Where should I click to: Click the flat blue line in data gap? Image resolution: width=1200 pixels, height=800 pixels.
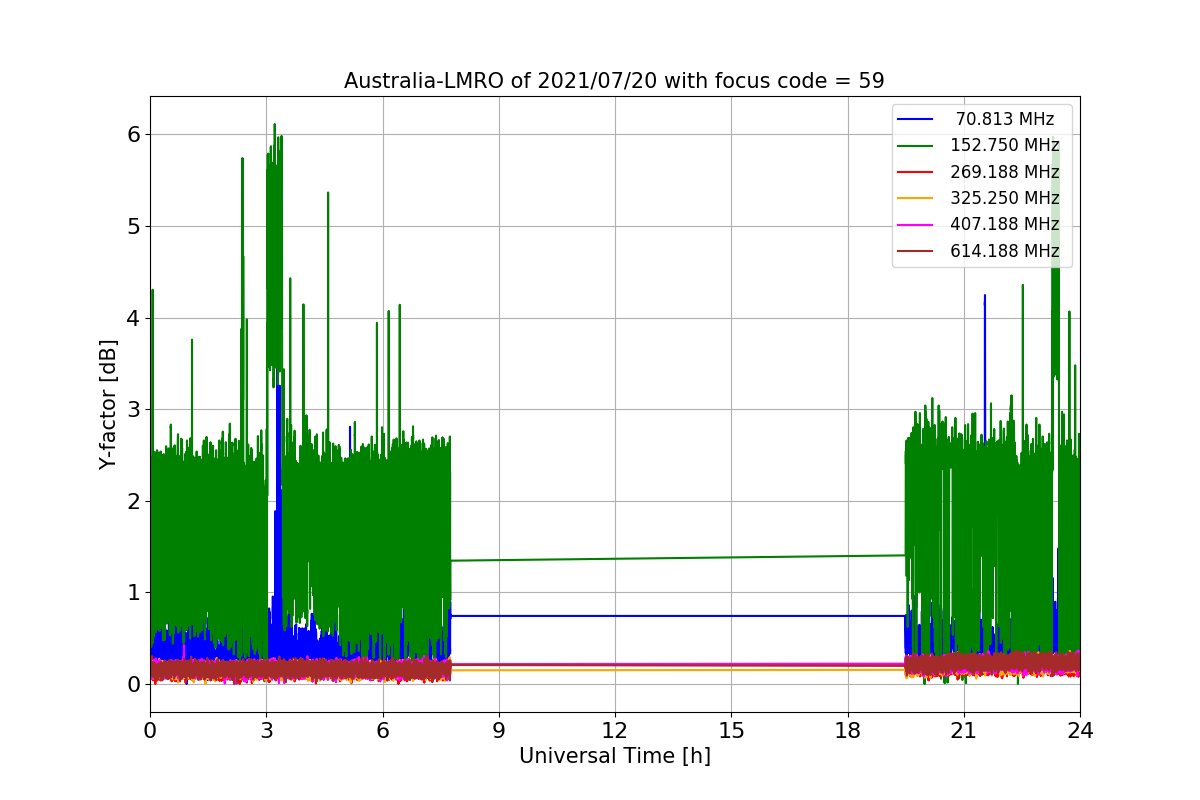(x=678, y=616)
